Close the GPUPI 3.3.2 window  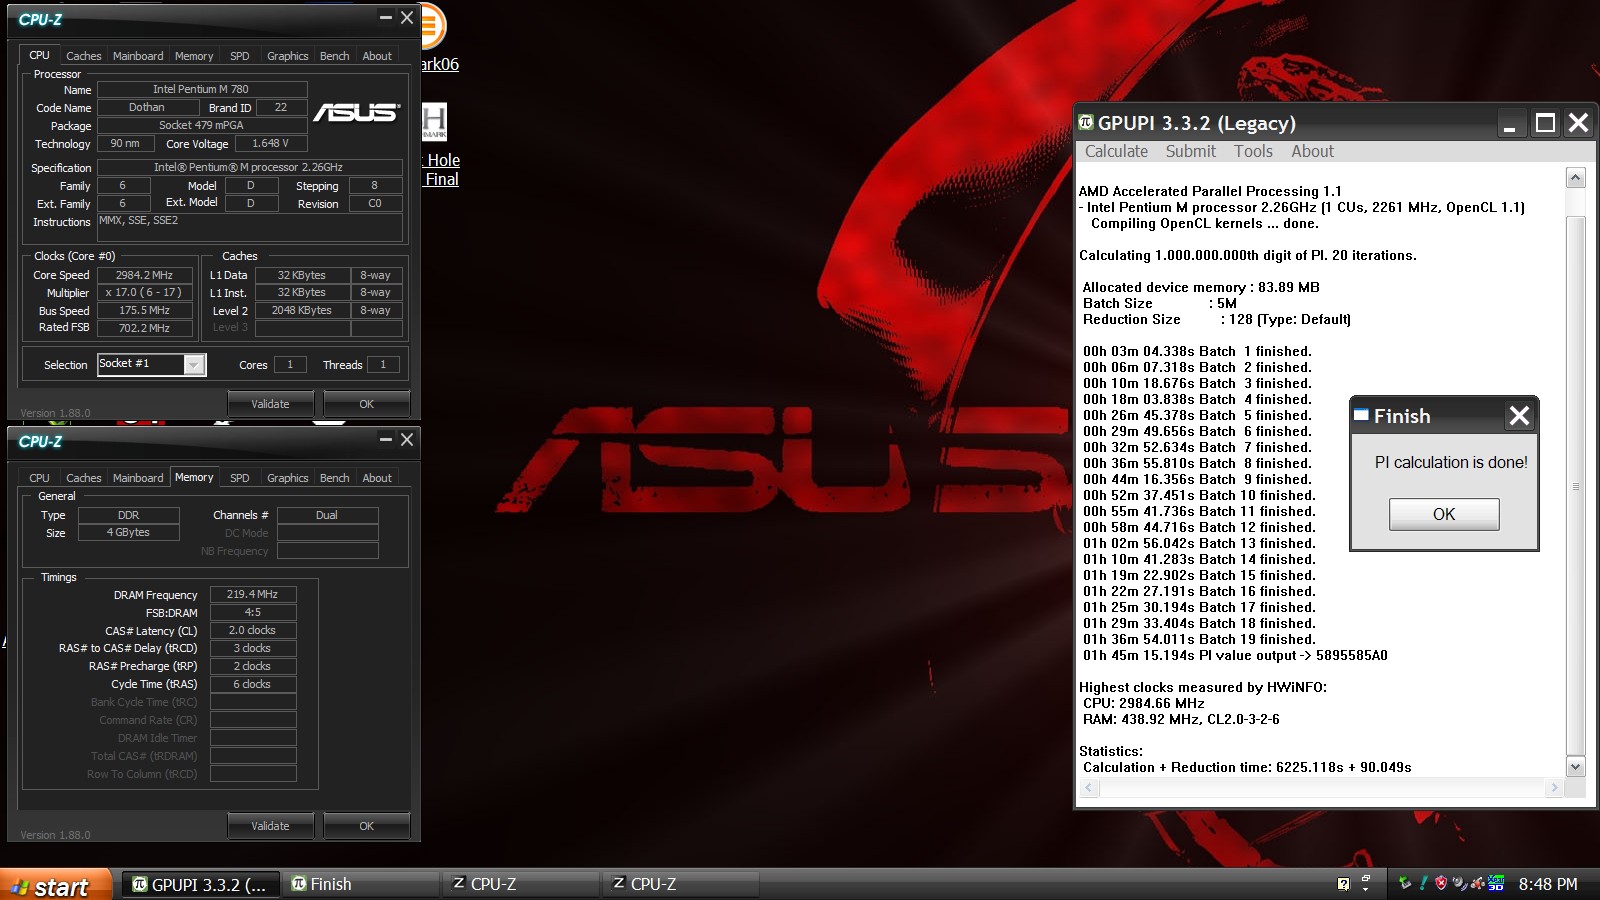pos(1578,123)
